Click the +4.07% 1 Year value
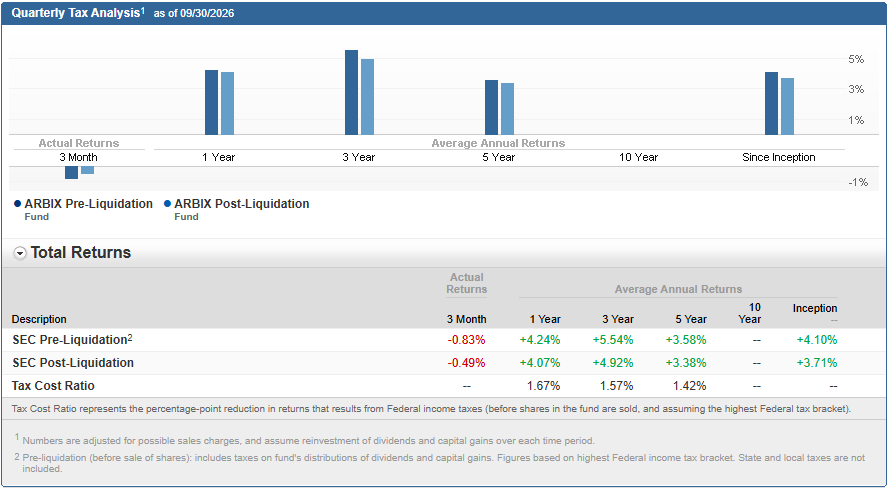The image size is (888, 488). (x=540, y=363)
